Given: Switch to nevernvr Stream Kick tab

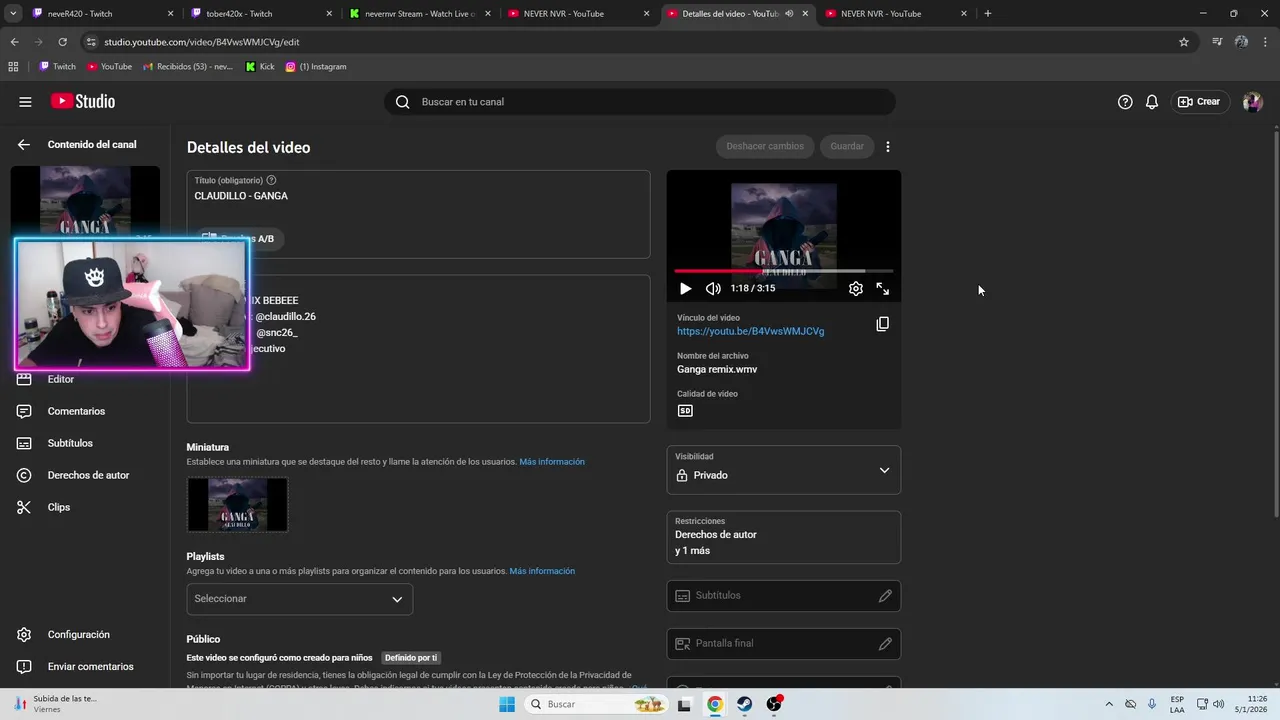Looking at the screenshot, I should (x=419, y=14).
